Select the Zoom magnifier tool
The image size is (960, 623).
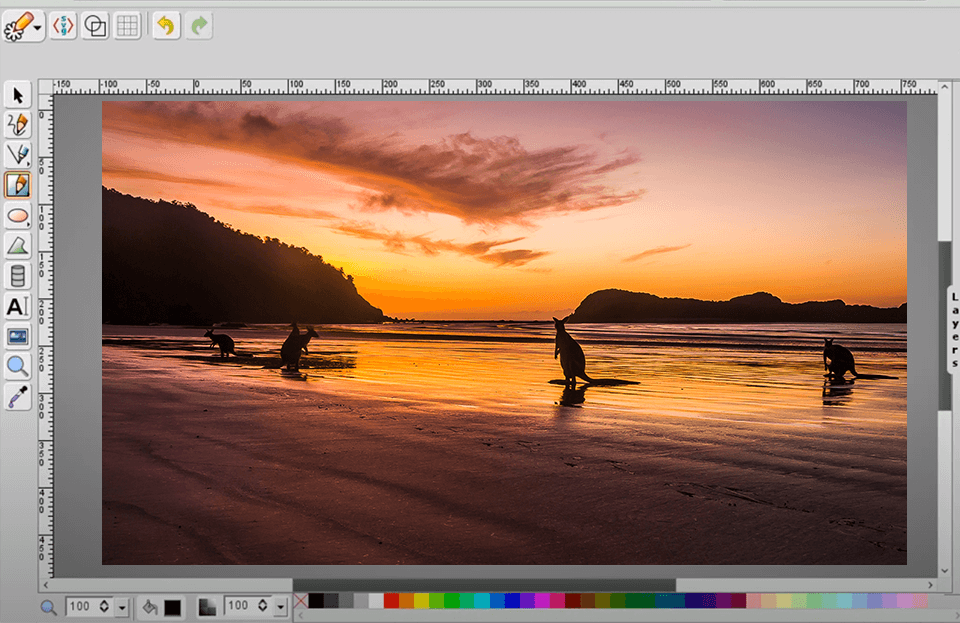[x=18, y=366]
